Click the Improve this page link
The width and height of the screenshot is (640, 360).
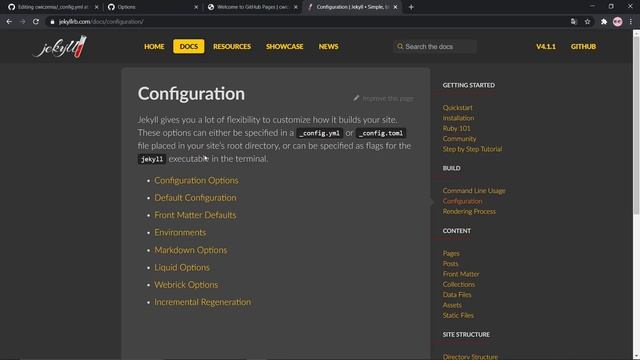click(x=388, y=98)
